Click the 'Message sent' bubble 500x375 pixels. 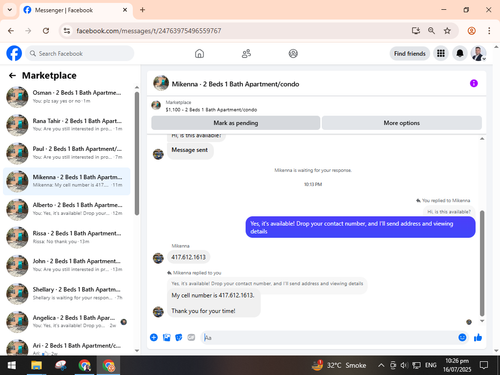[x=190, y=150]
